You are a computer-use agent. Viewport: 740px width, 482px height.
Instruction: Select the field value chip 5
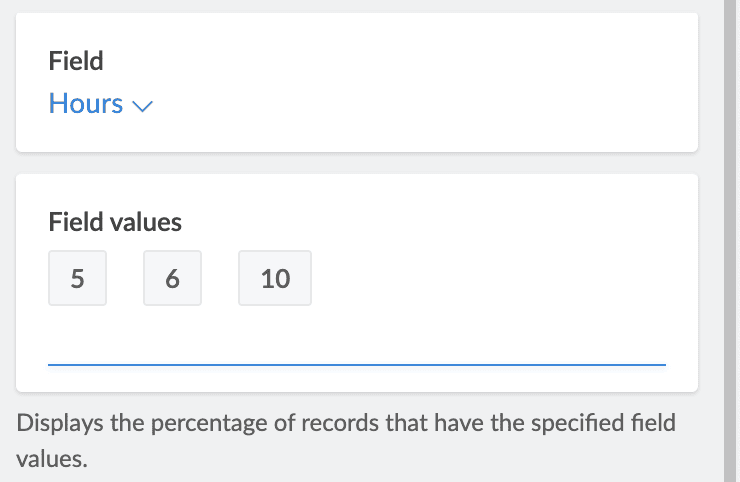[77, 278]
